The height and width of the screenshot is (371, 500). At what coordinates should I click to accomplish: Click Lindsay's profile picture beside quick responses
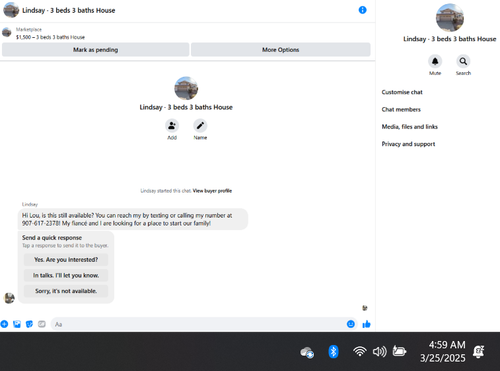pos(9,298)
